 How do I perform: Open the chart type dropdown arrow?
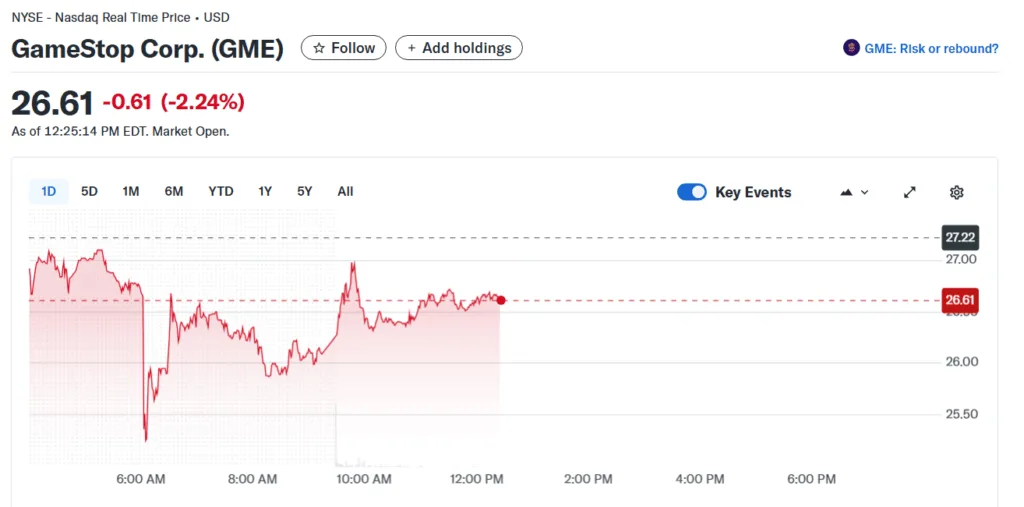point(865,192)
